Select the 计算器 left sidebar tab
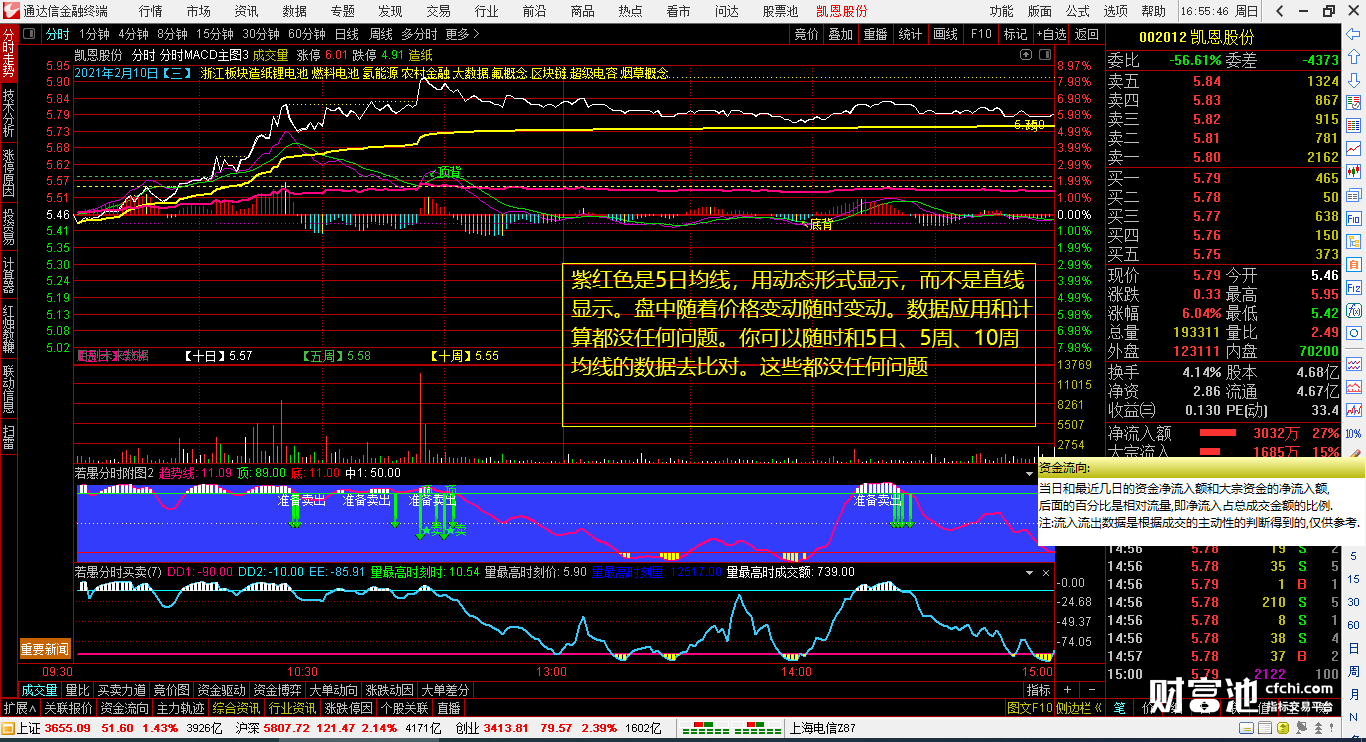Screen dimensions: 1366x742 point(9,277)
